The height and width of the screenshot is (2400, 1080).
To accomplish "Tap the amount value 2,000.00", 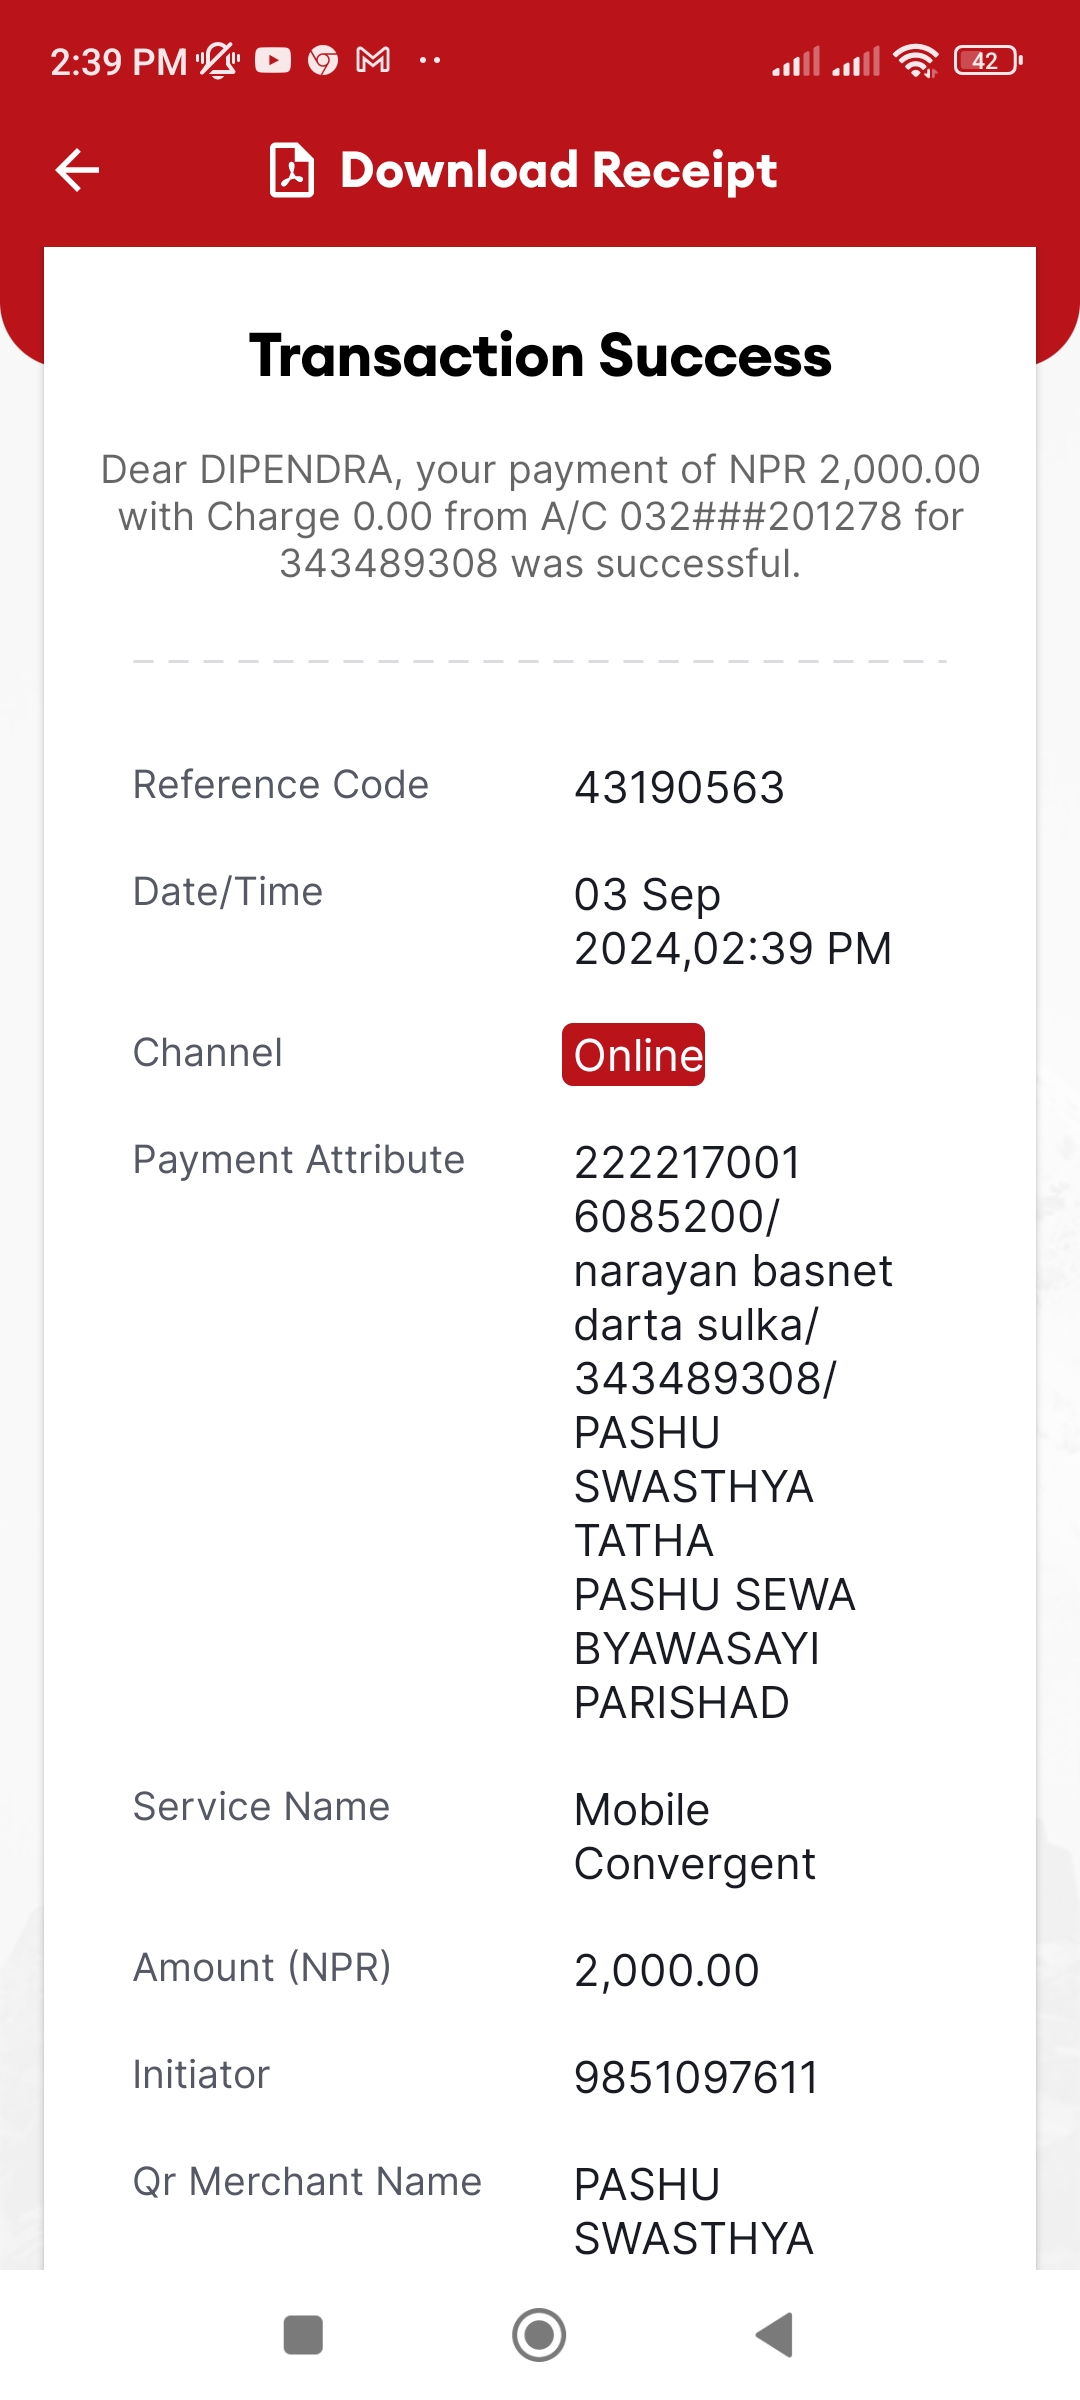I will pyautogui.click(x=666, y=1970).
